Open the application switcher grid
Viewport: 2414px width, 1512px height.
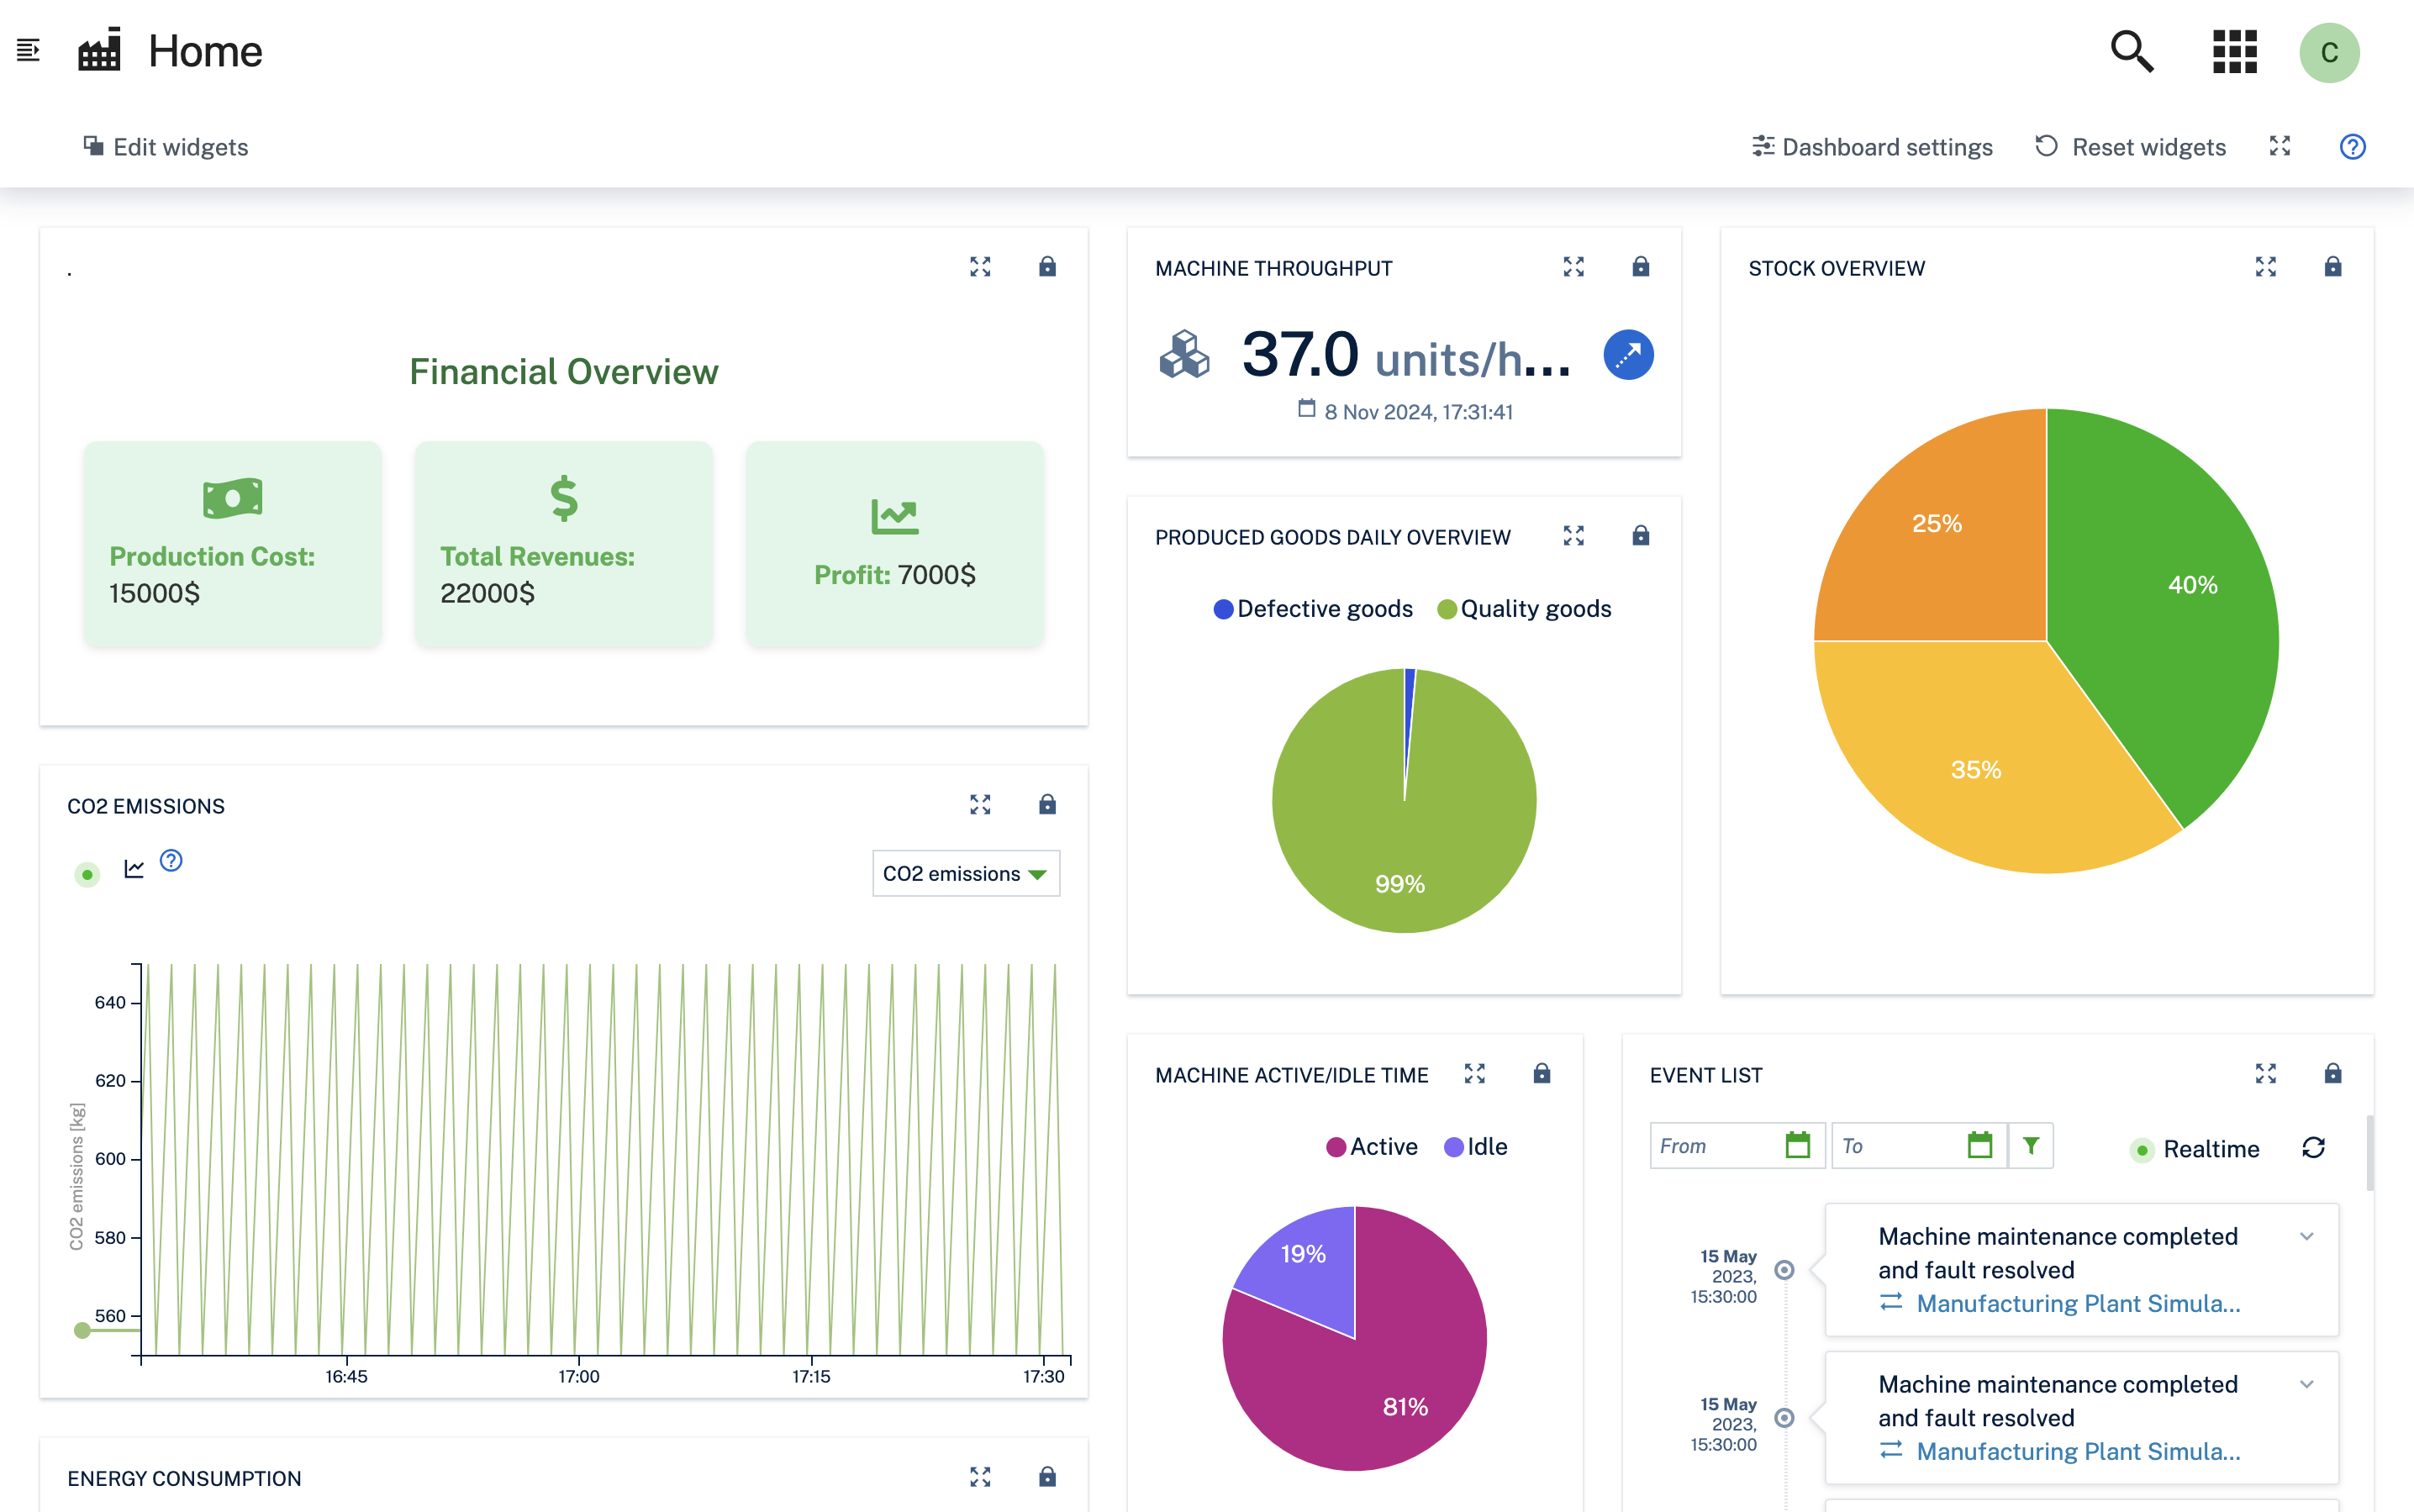(2234, 51)
